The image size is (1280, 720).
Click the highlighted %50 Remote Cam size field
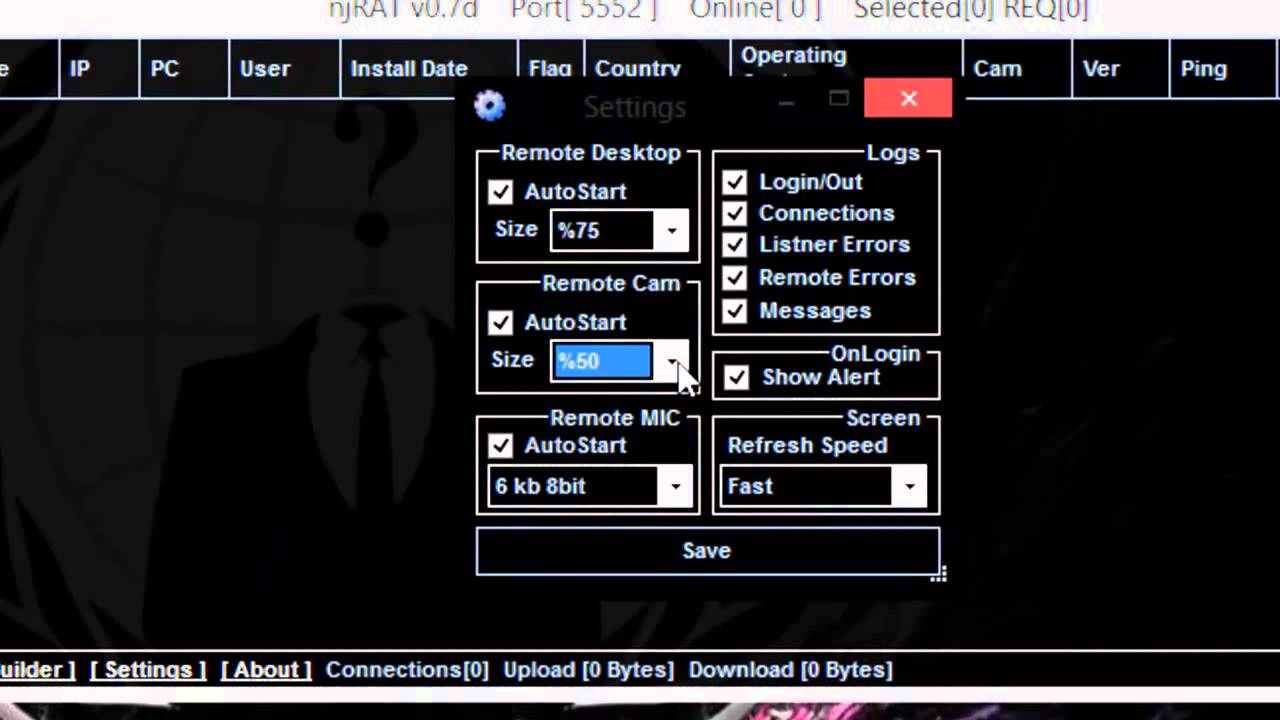[x=603, y=361]
